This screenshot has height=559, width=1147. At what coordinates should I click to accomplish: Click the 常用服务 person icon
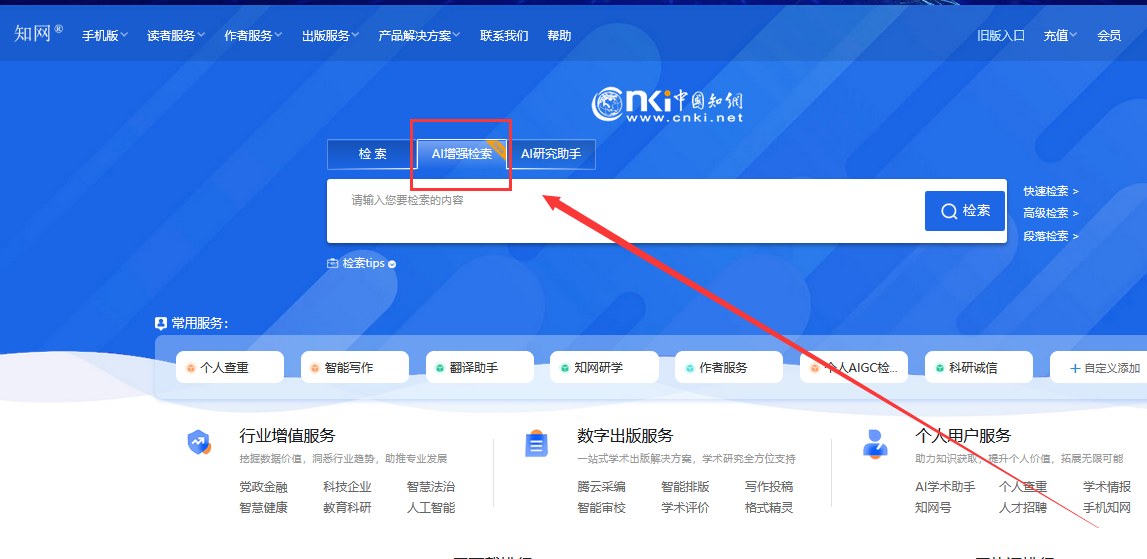click(x=161, y=323)
